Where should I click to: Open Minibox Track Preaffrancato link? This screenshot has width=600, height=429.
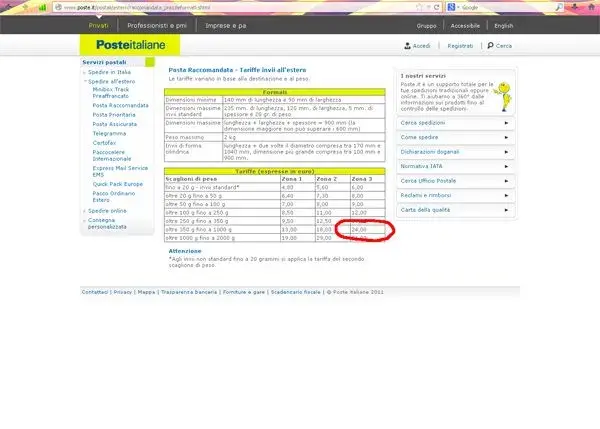pyautogui.click(x=111, y=93)
